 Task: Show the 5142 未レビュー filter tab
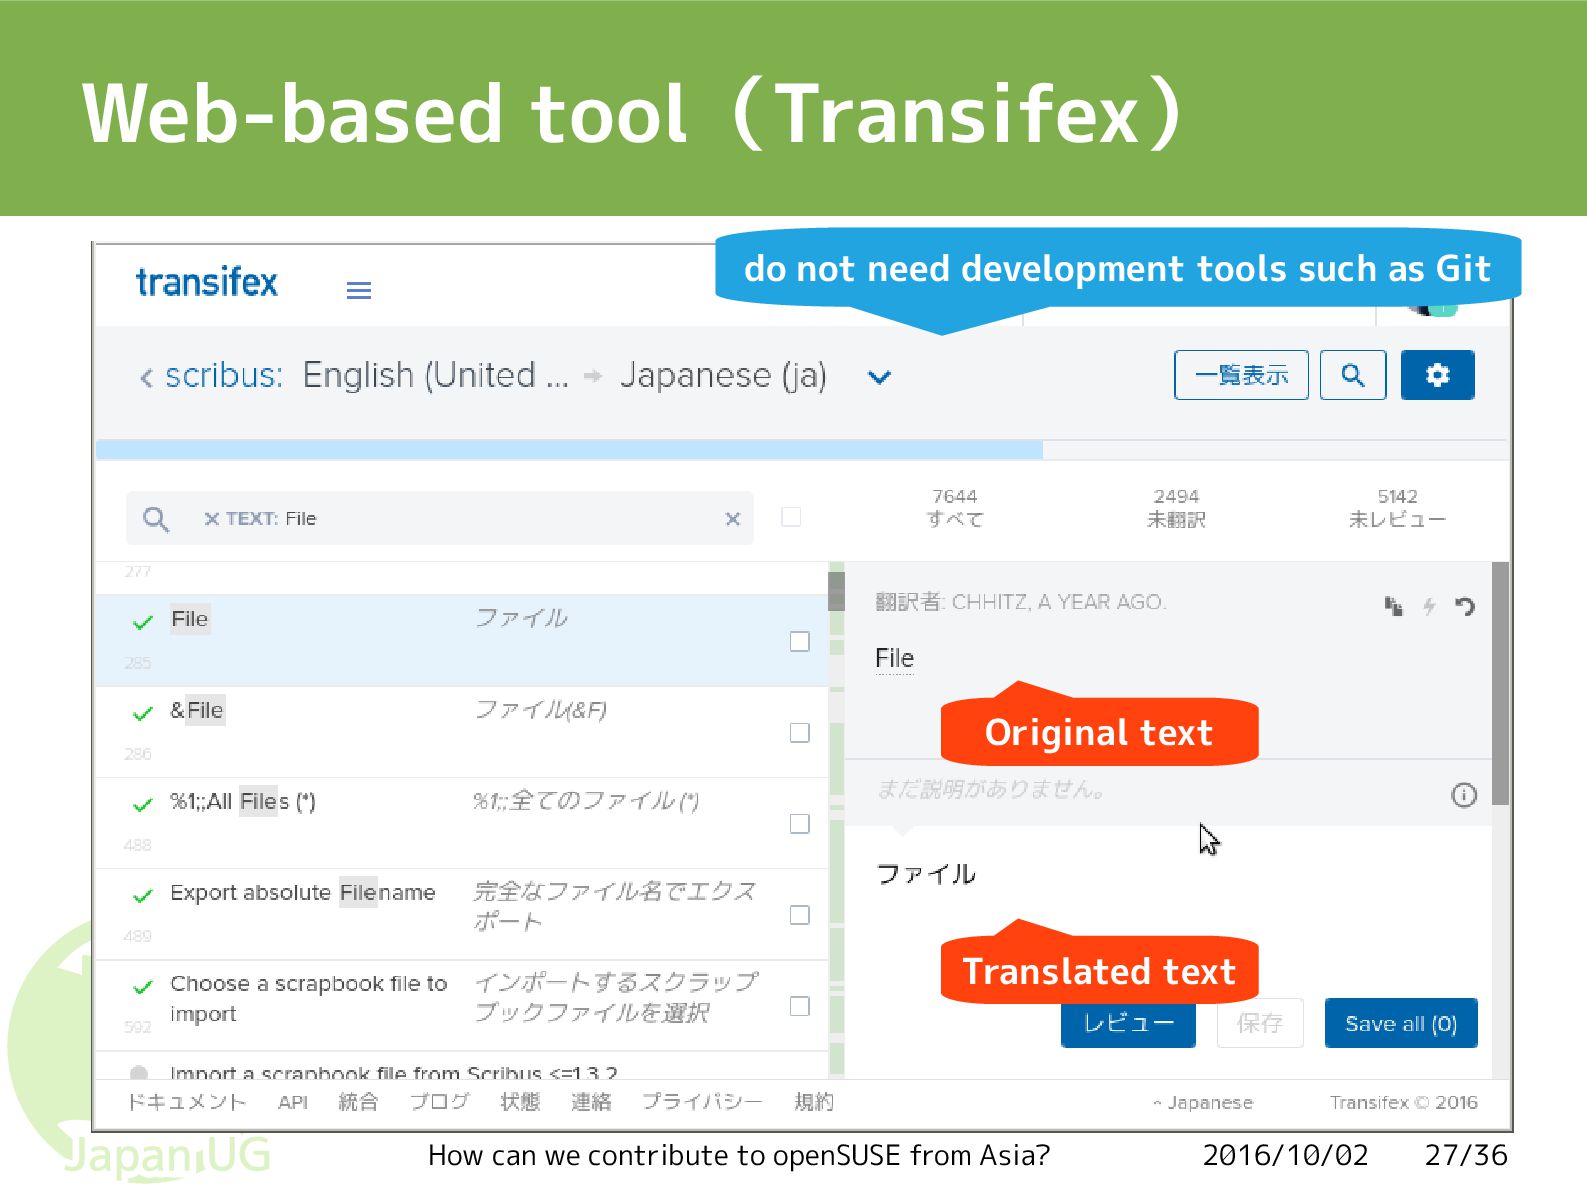point(1397,508)
